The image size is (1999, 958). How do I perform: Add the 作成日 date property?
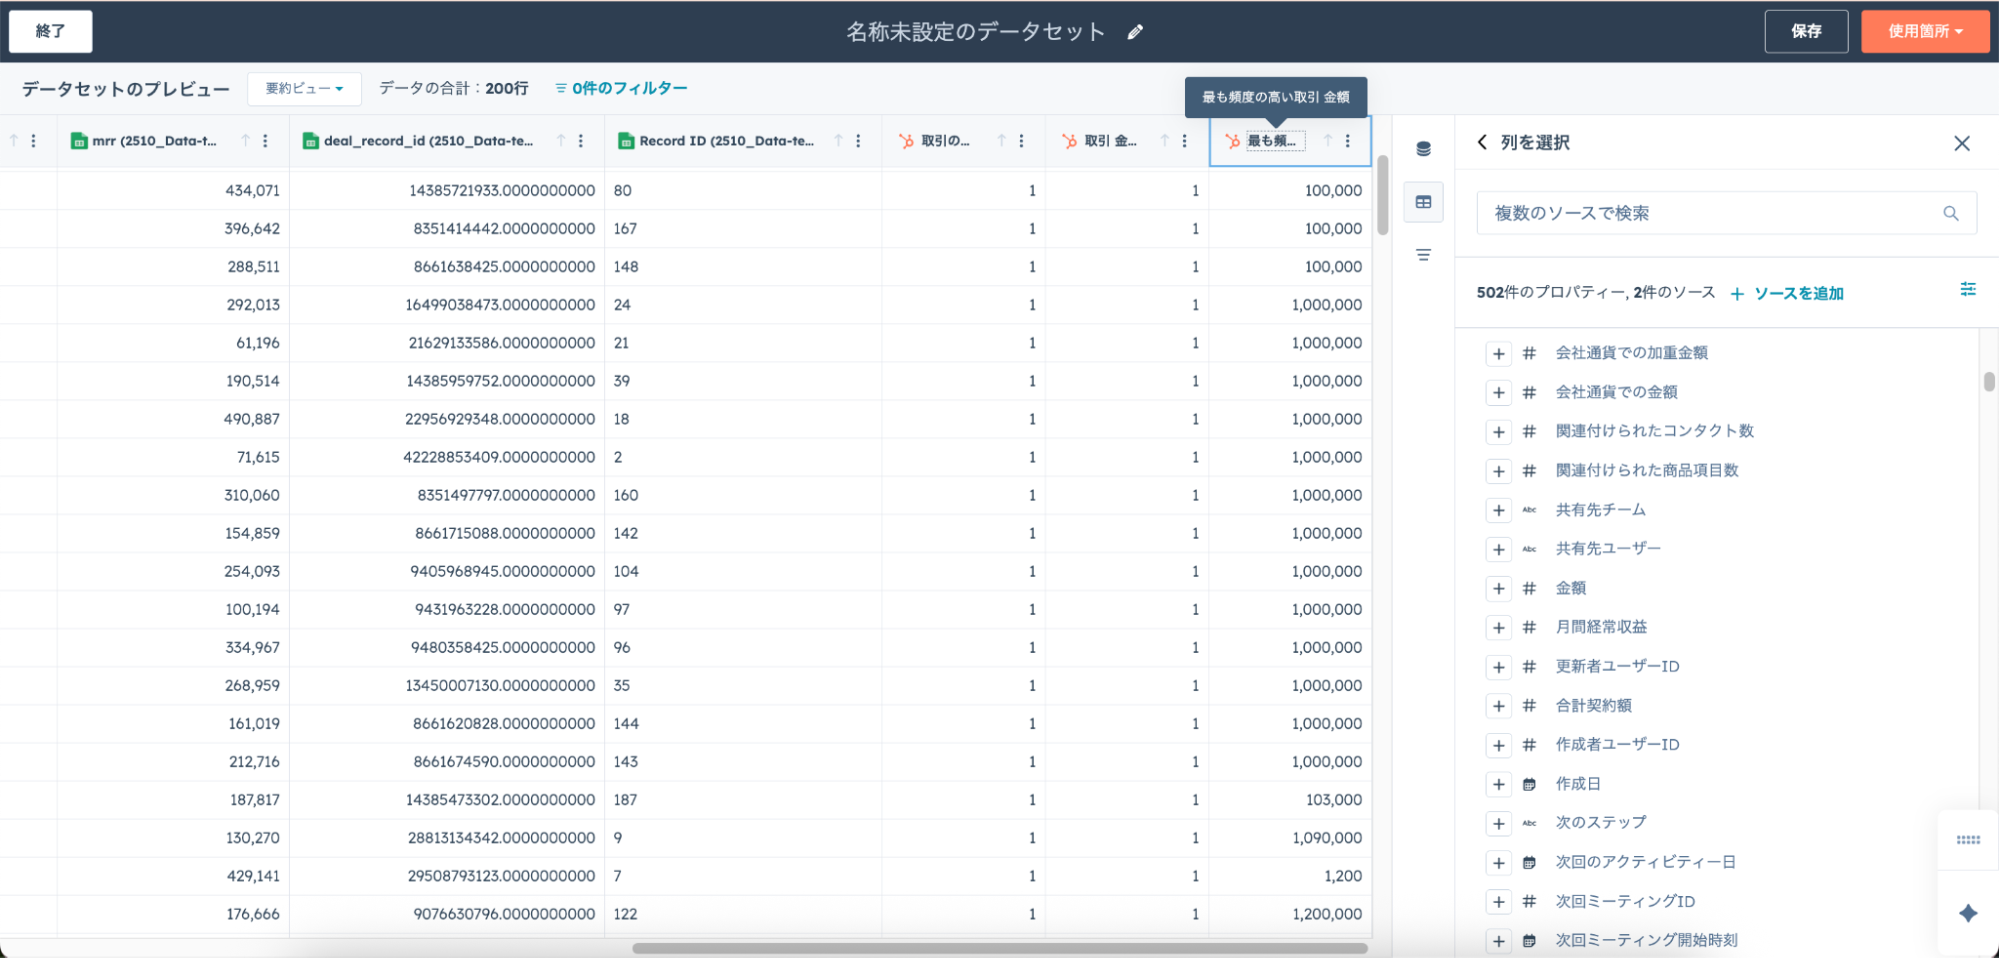[1498, 784]
